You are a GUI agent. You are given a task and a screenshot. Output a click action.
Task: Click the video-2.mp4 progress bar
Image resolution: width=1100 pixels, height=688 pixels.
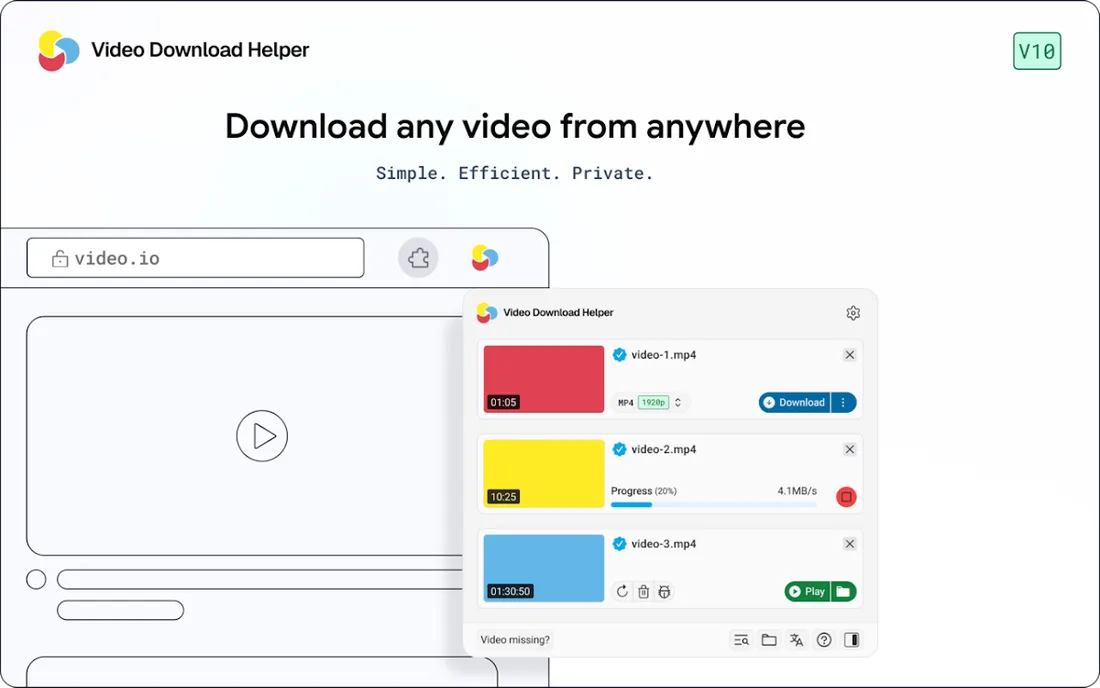click(713, 504)
